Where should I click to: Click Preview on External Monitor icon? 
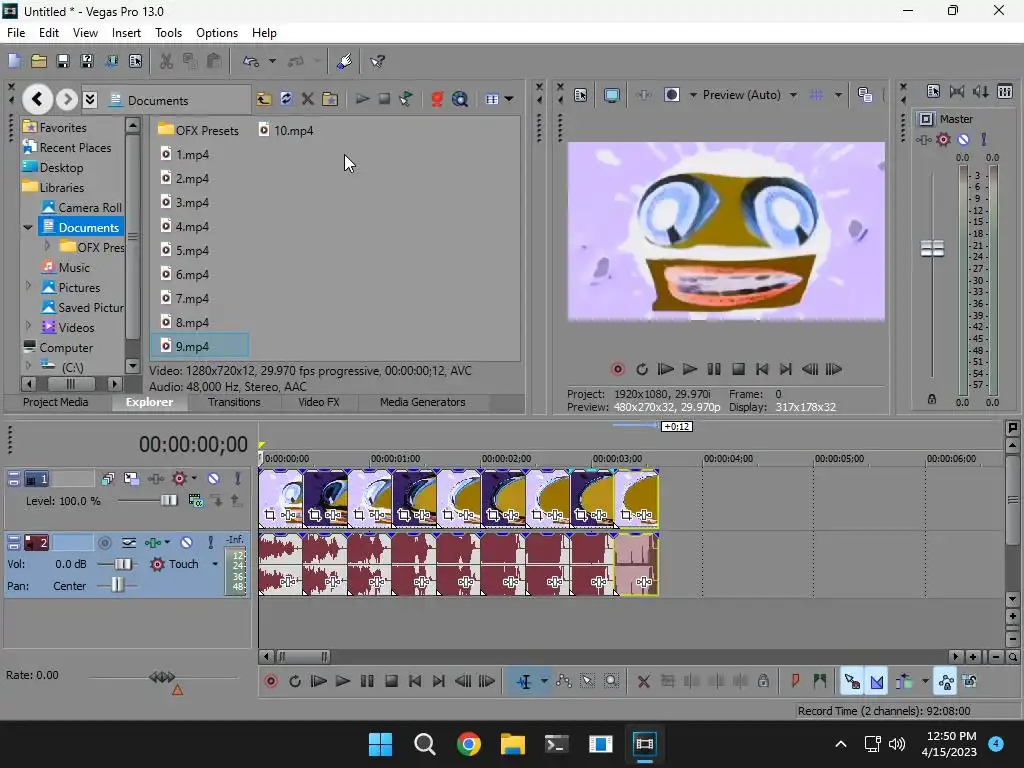(612, 95)
